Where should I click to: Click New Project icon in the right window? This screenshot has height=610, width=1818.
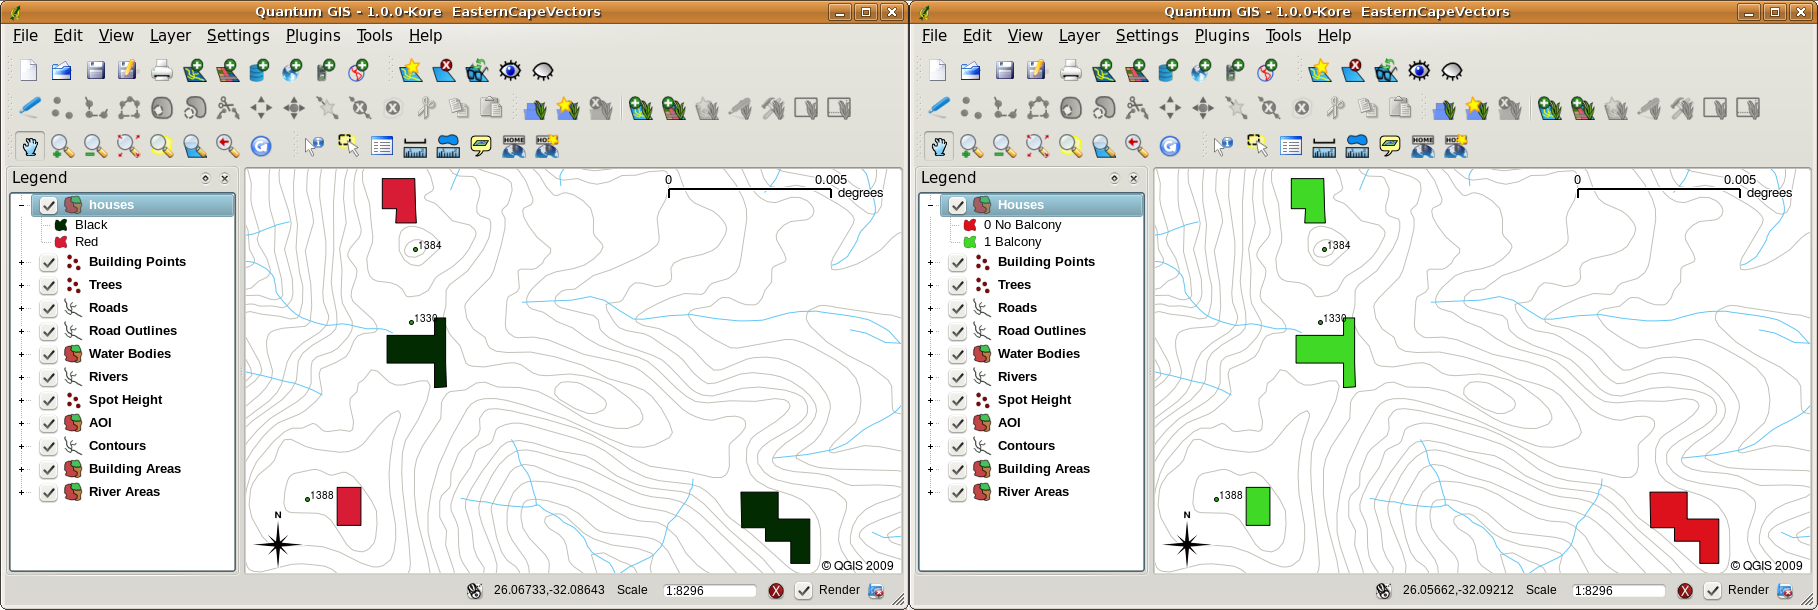937,70
